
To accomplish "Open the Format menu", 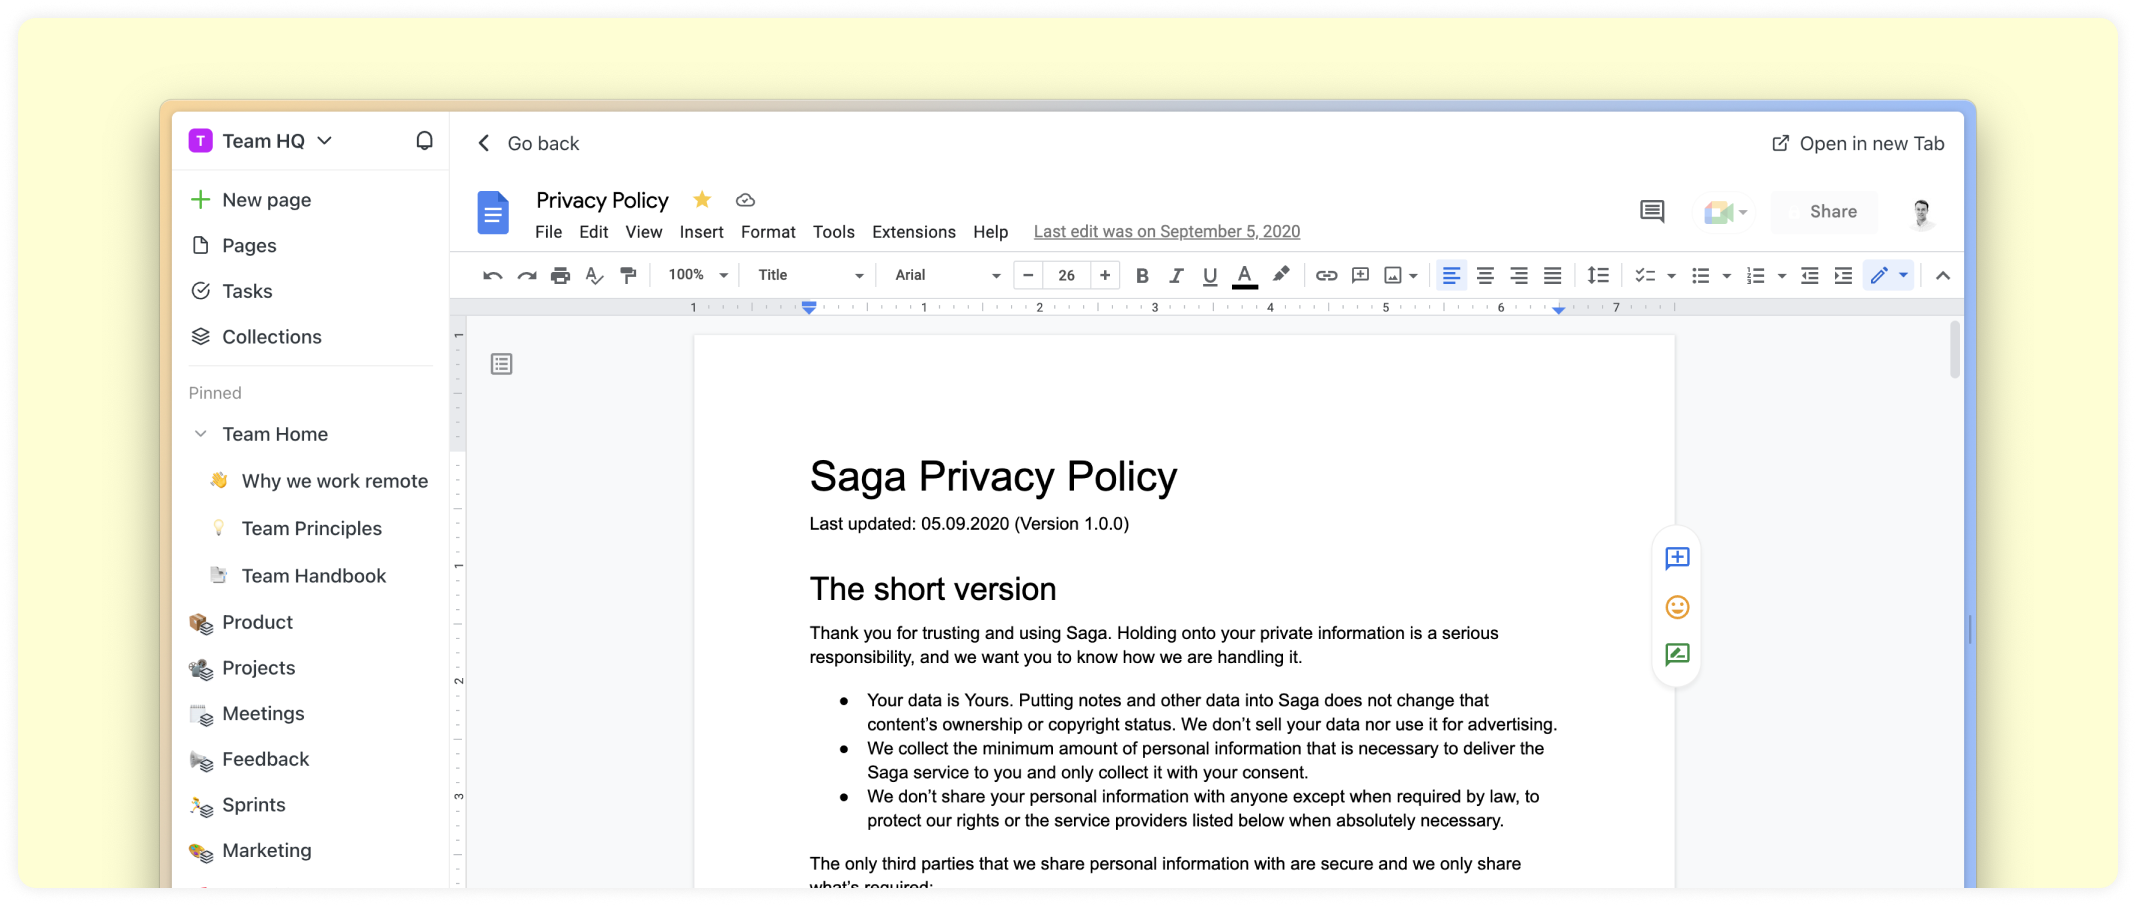I will [767, 232].
